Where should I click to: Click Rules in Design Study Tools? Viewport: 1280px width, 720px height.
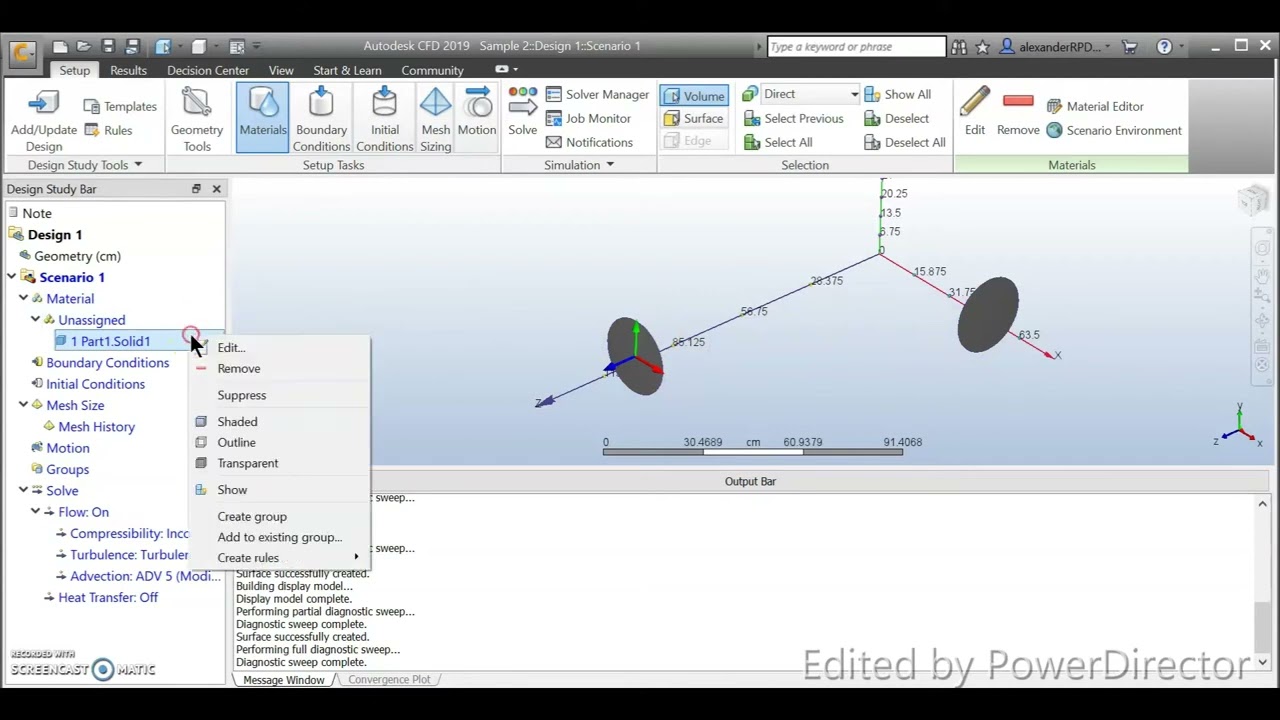click(x=108, y=130)
